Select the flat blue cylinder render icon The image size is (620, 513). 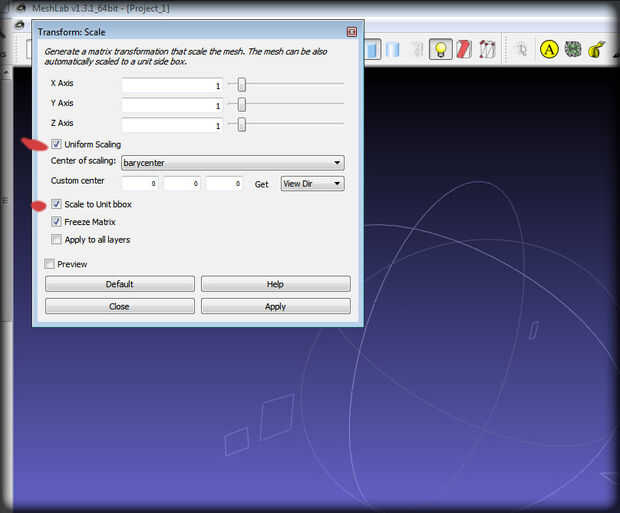372,50
